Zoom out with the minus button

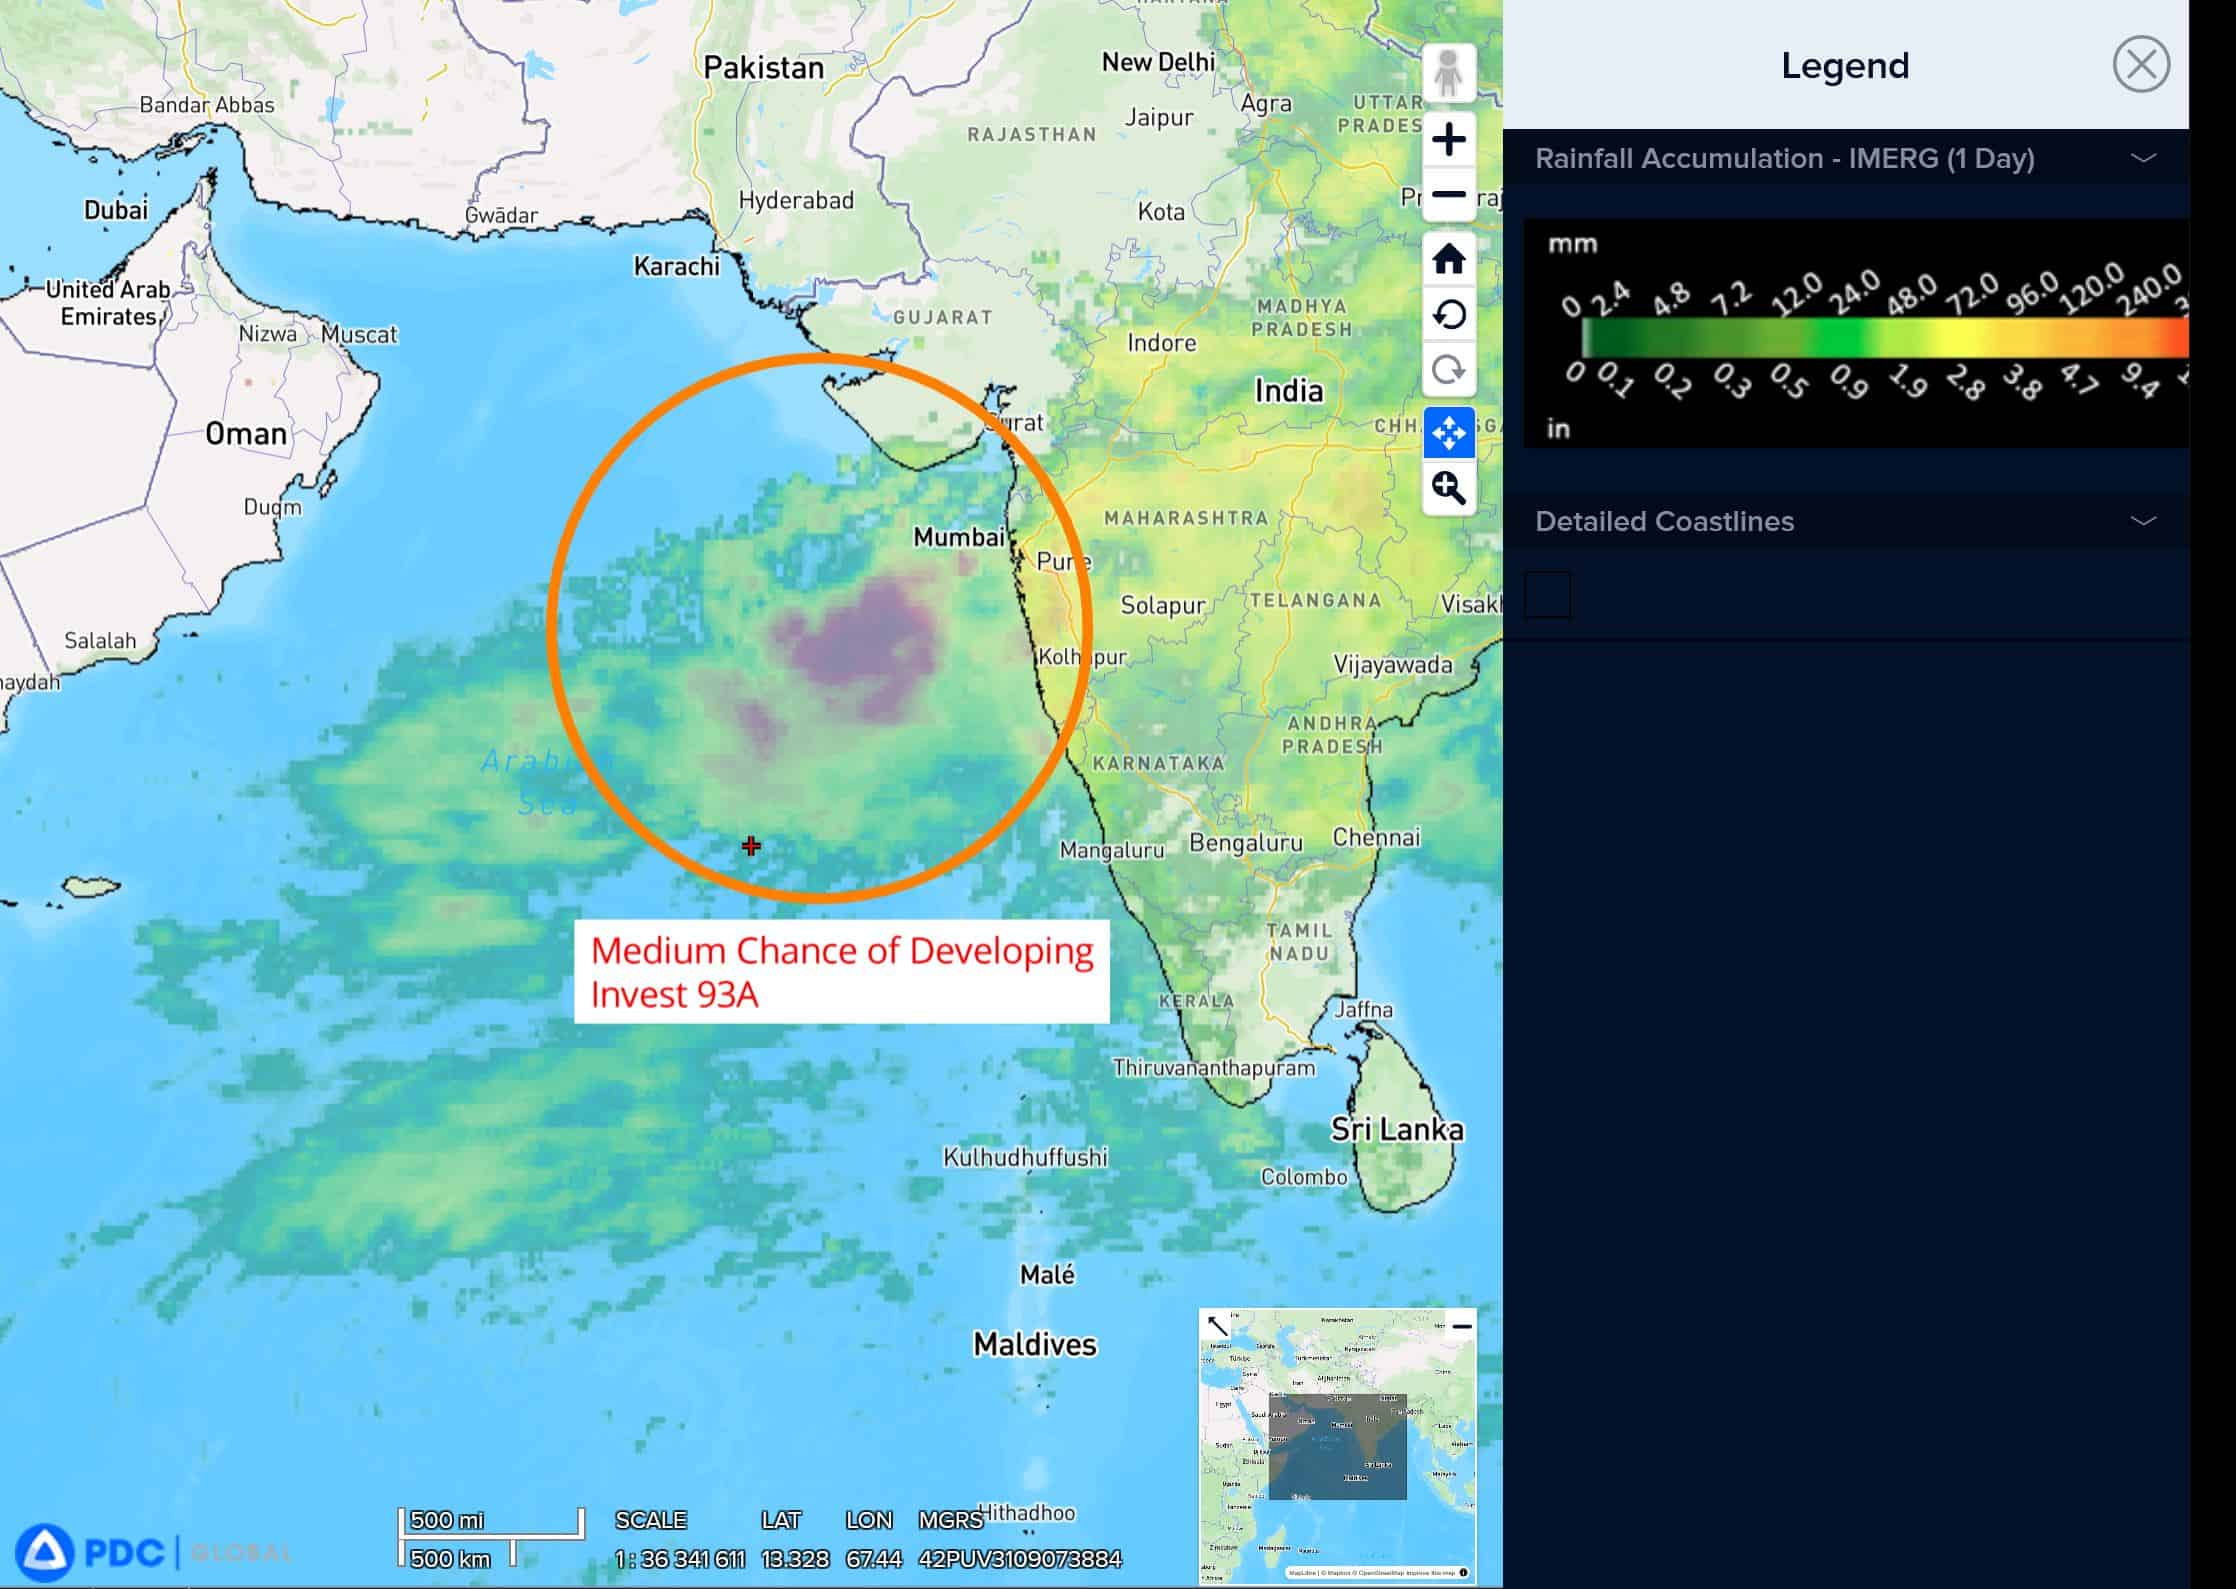(x=1448, y=195)
